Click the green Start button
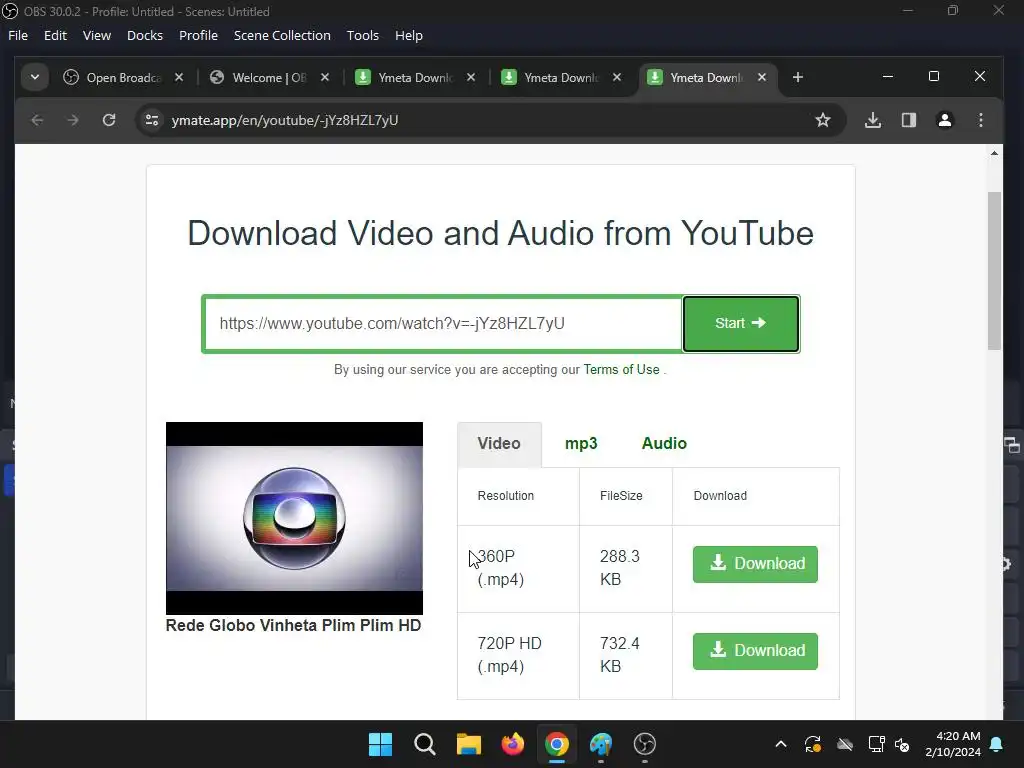This screenshot has width=1024, height=768. 741,324
